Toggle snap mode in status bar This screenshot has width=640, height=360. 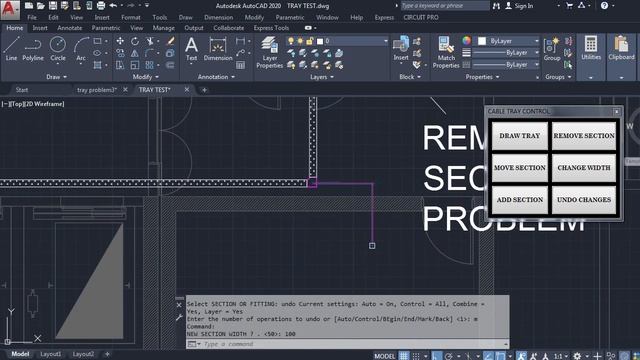[416, 356]
